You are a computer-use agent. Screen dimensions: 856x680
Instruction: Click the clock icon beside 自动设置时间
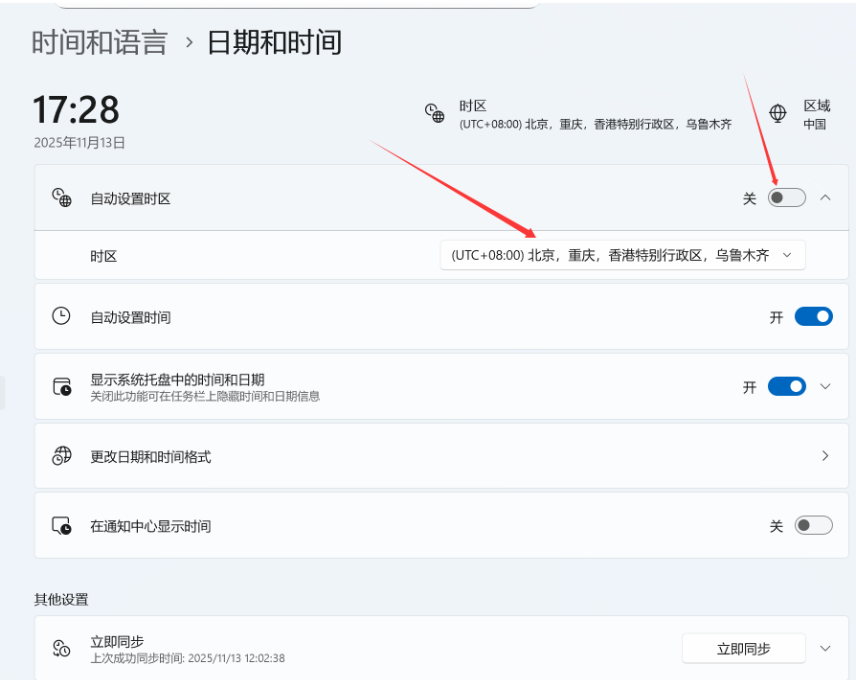coord(62,316)
